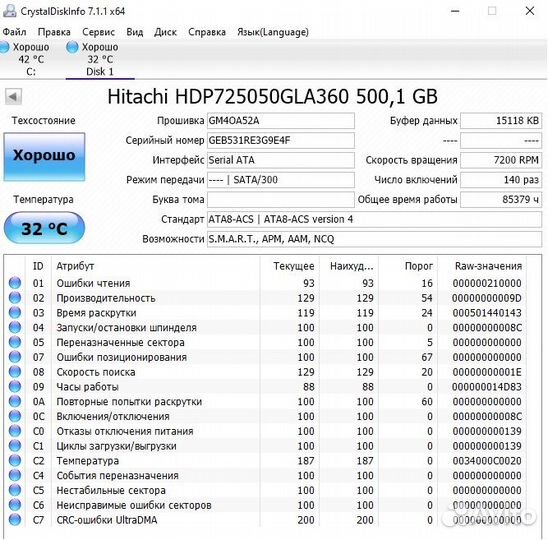Open the Правка menu
The image size is (548, 540).
point(54,32)
